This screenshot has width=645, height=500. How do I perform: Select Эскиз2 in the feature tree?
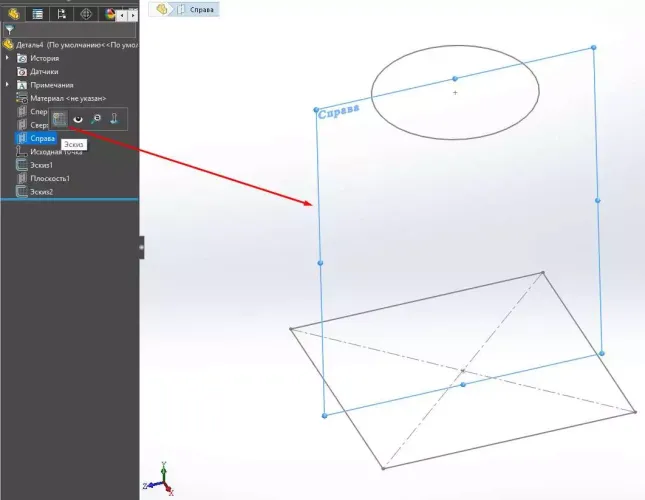[x=41, y=192]
